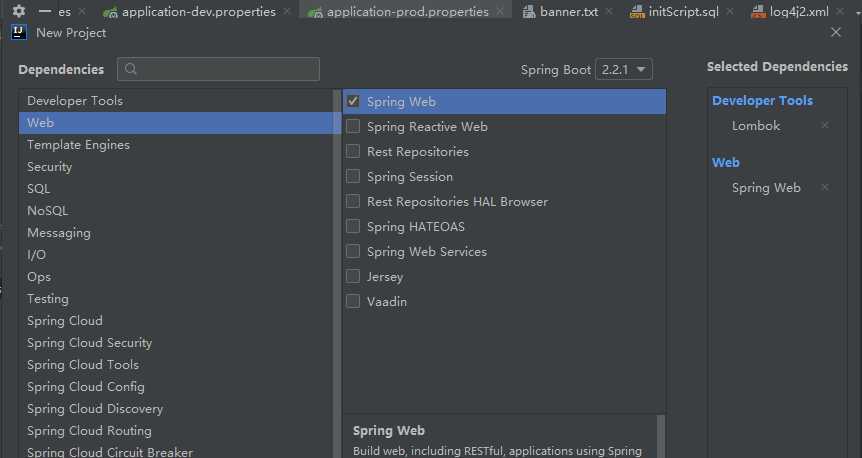Select Spring Cloud Circuit Breaker category
862x458 pixels.
point(177,451)
